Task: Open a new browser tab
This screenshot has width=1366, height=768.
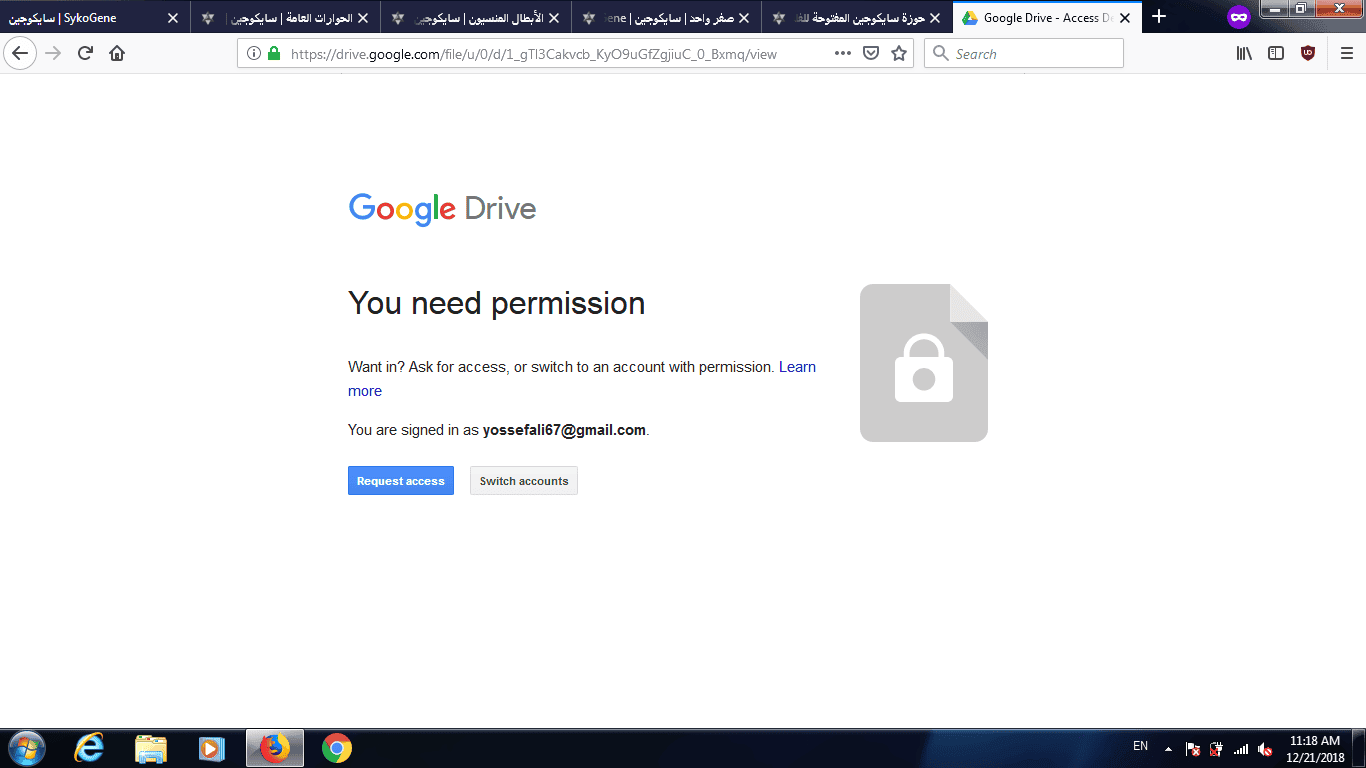Action: 1159,17
